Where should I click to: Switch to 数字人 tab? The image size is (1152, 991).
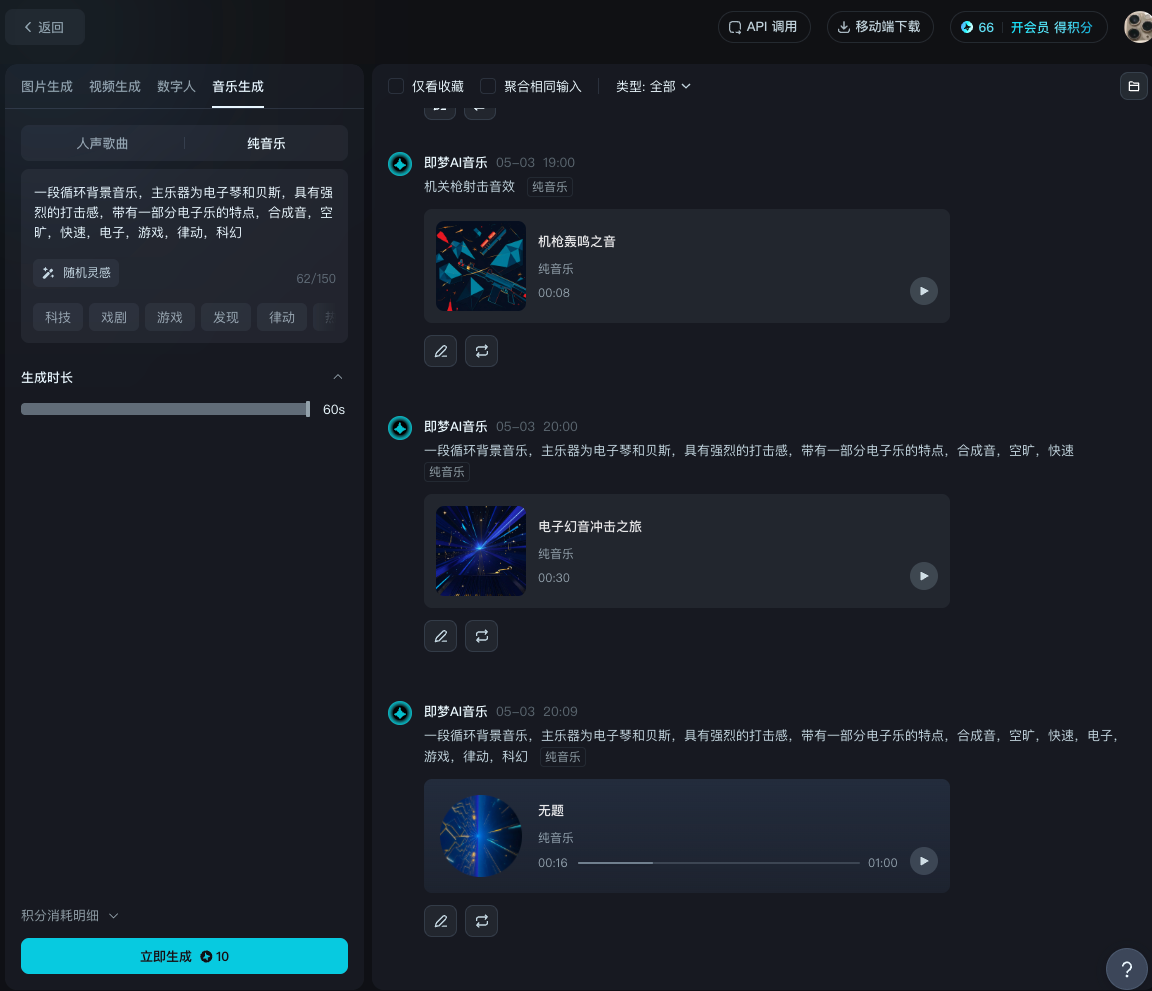[176, 87]
